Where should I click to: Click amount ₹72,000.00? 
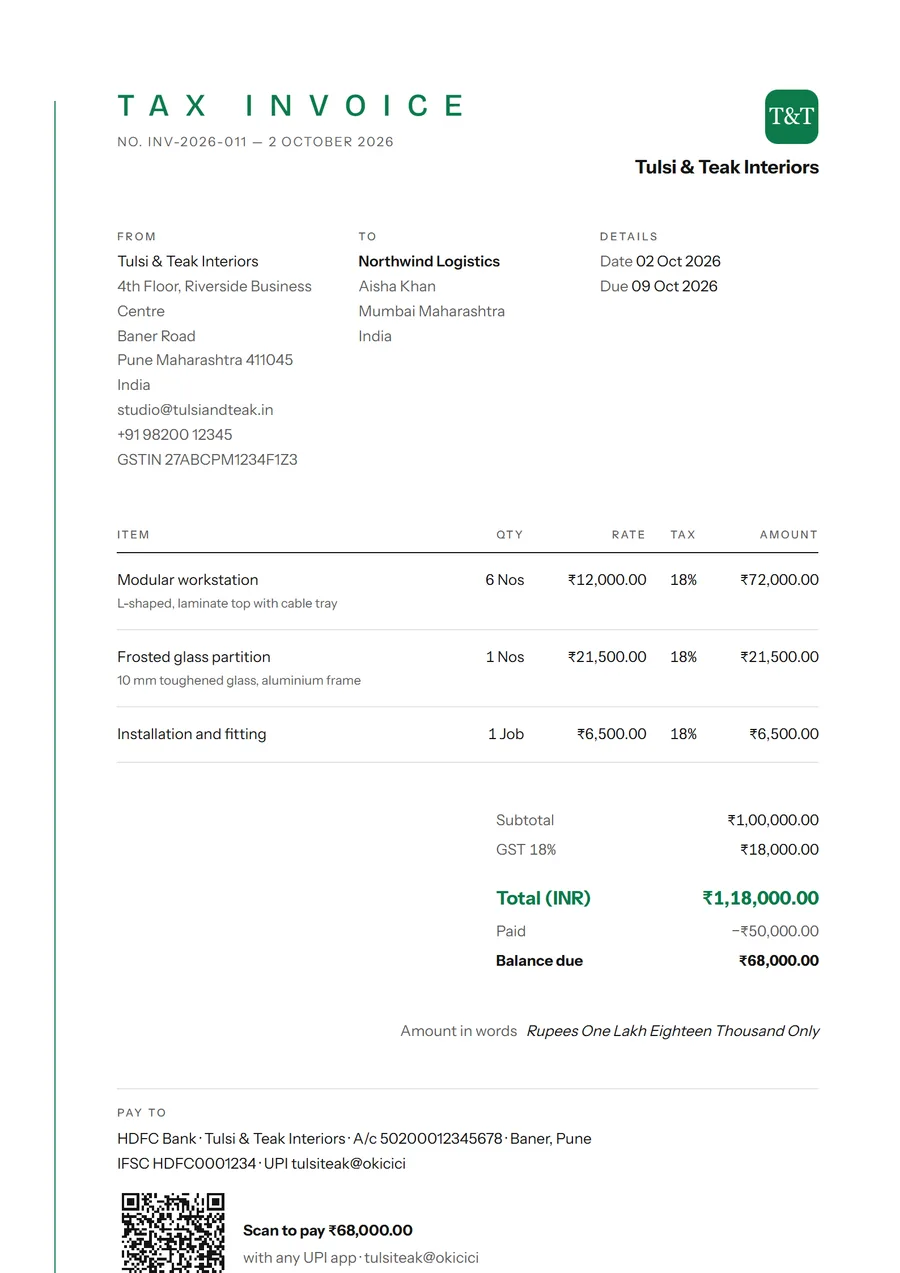(780, 580)
